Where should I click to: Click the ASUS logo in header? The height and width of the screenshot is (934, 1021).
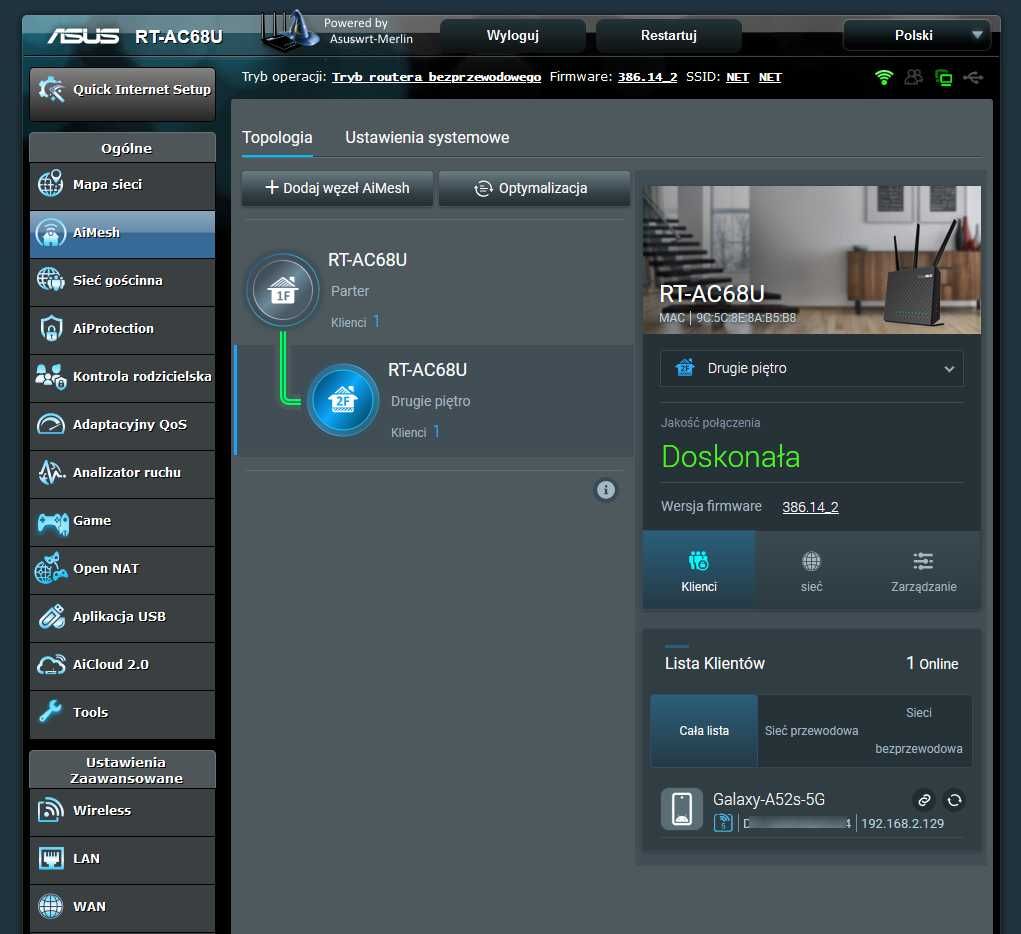point(83,36)
